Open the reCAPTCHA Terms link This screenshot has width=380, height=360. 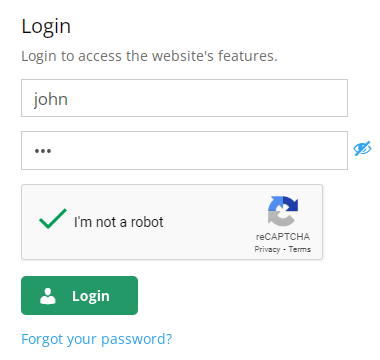pyautogui.click(x=300, y=249)
